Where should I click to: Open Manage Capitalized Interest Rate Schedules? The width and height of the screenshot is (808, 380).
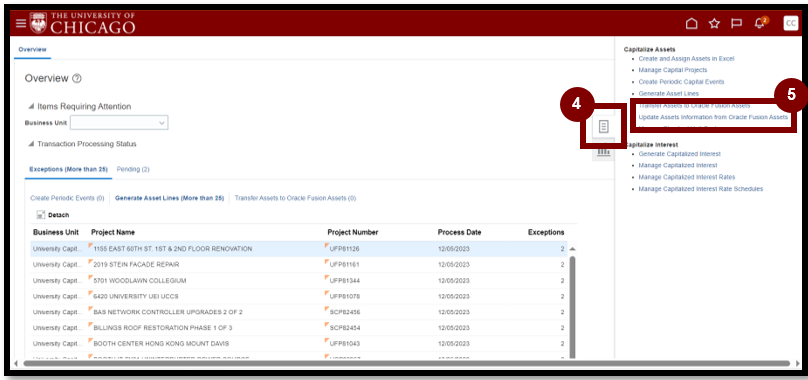701,189
